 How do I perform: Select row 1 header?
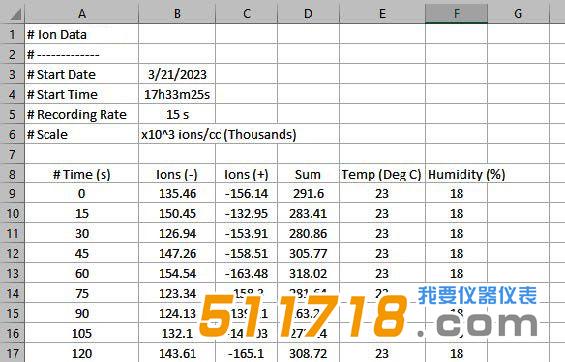(12, 34)
